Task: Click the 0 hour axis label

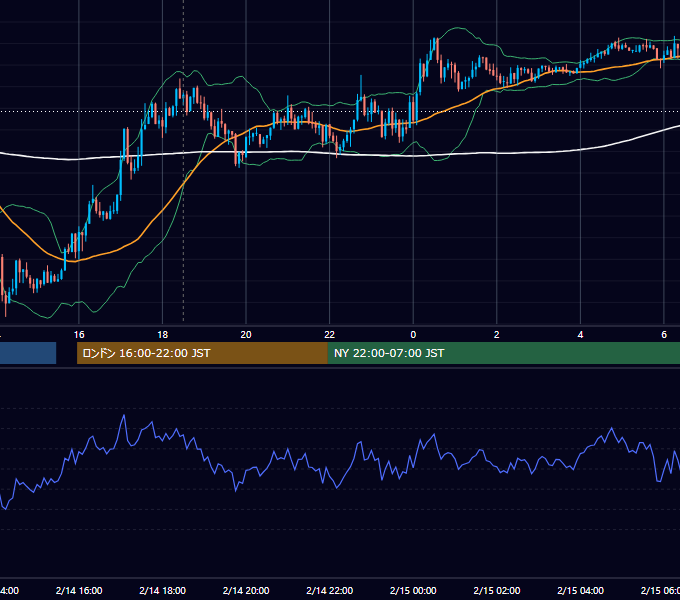Action: pyautogui.click(x=413, y=335)
